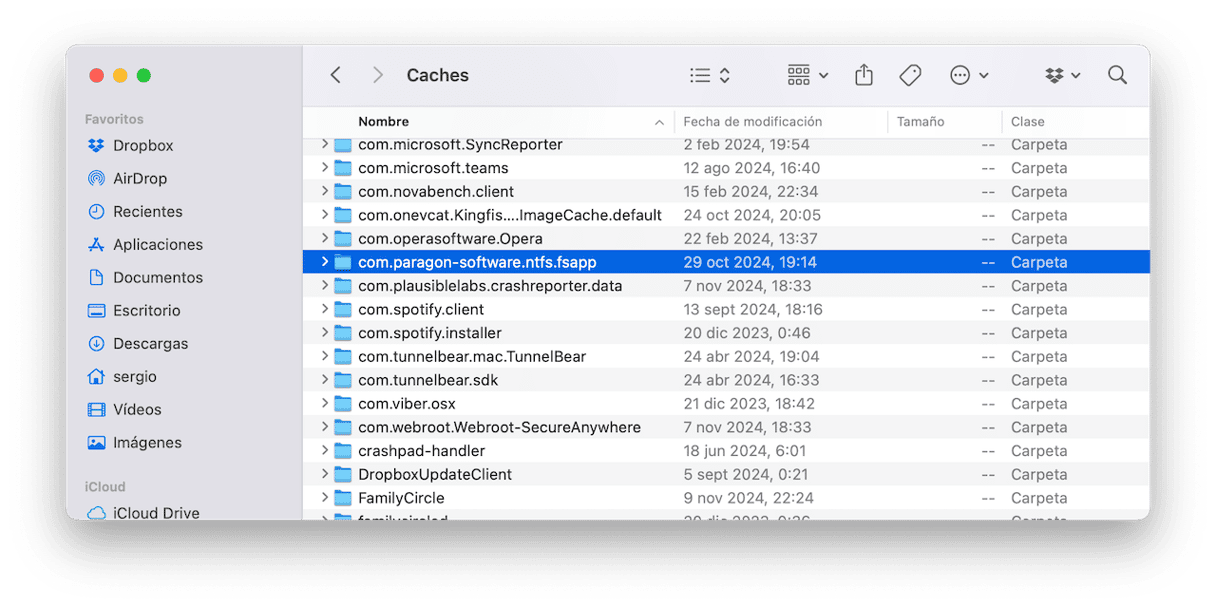Image resolution: width=1216 pixels, height=607 pixels.
Task: Click the Caches window title
Action: pos(438,75)
